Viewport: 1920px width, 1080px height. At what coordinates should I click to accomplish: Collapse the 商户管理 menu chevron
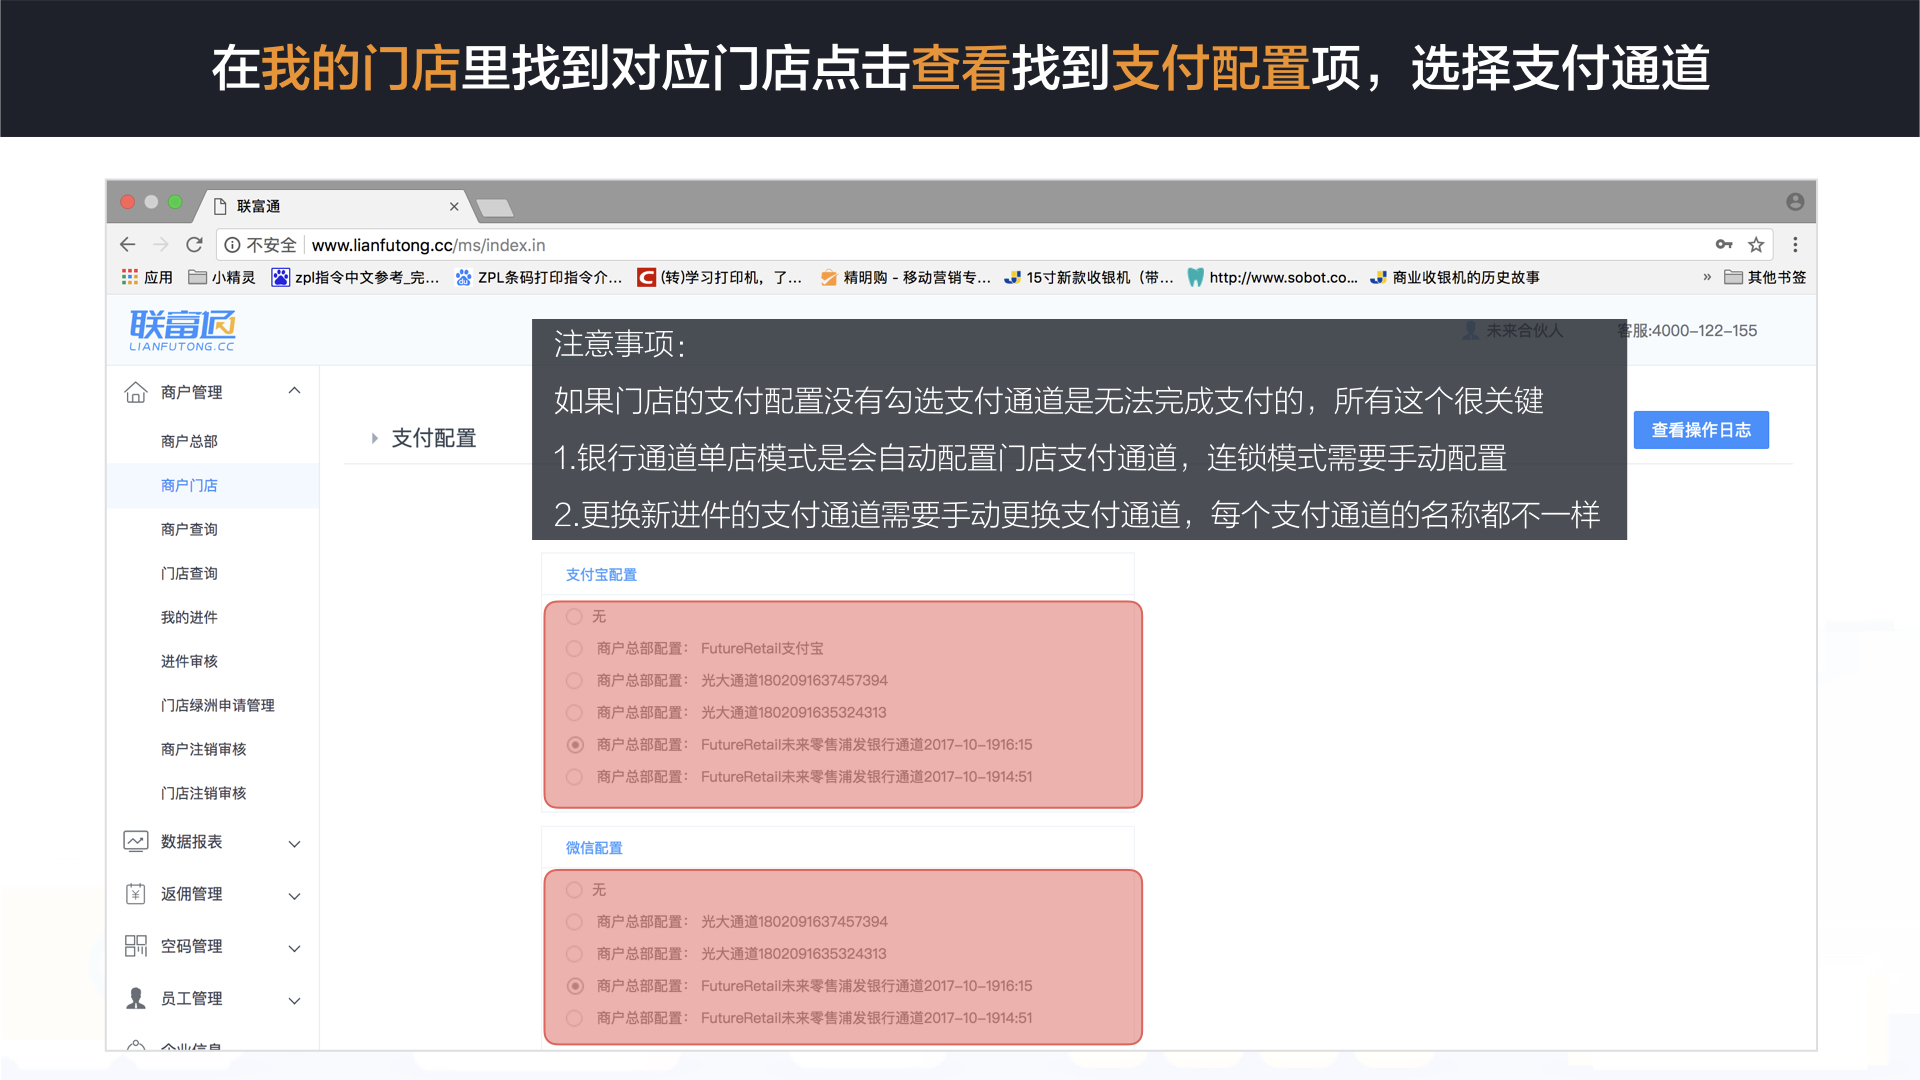[294, 391]
